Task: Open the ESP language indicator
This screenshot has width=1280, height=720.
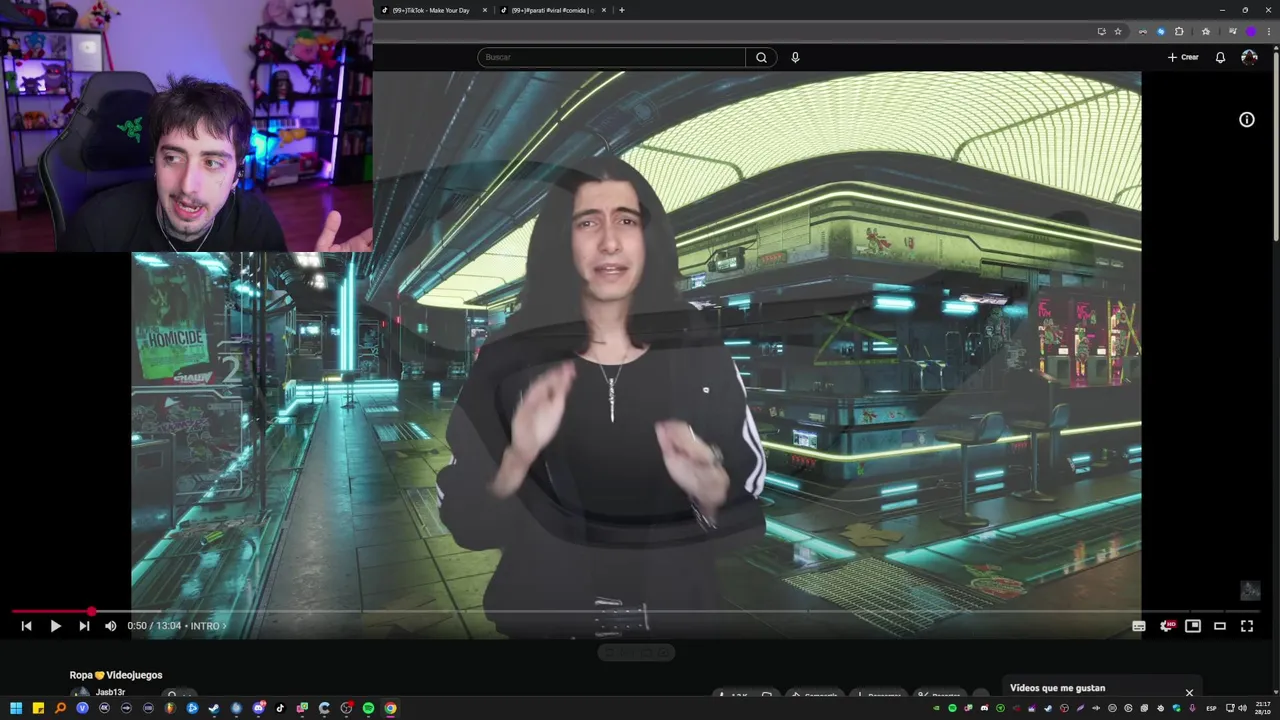Action: (x=1211, y=708)
